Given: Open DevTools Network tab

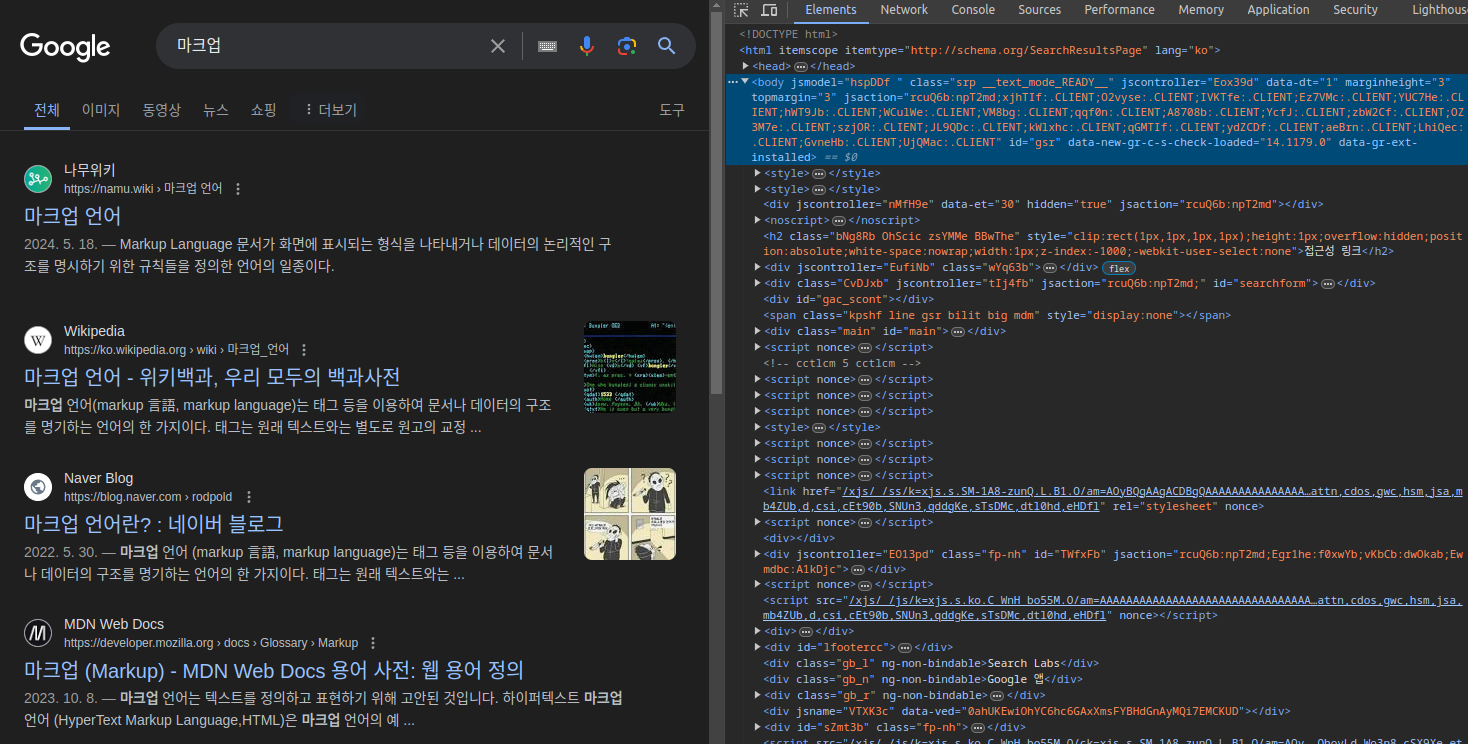Looking at the screenshot, I should [904, 10].
